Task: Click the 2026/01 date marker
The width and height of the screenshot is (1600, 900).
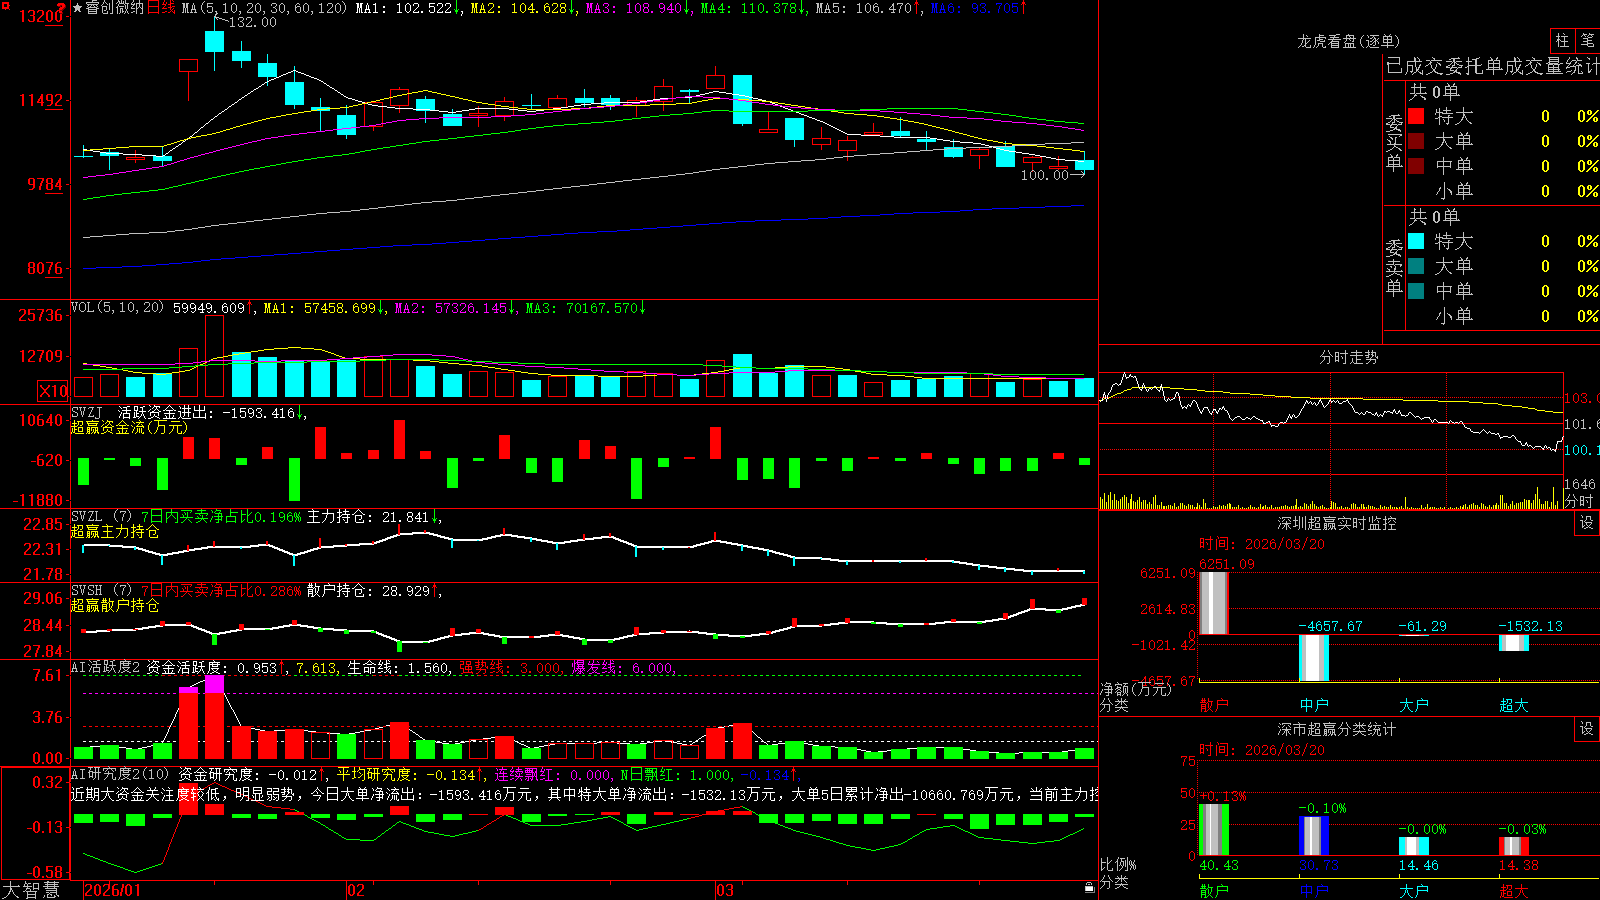Action: pos(113,890)
